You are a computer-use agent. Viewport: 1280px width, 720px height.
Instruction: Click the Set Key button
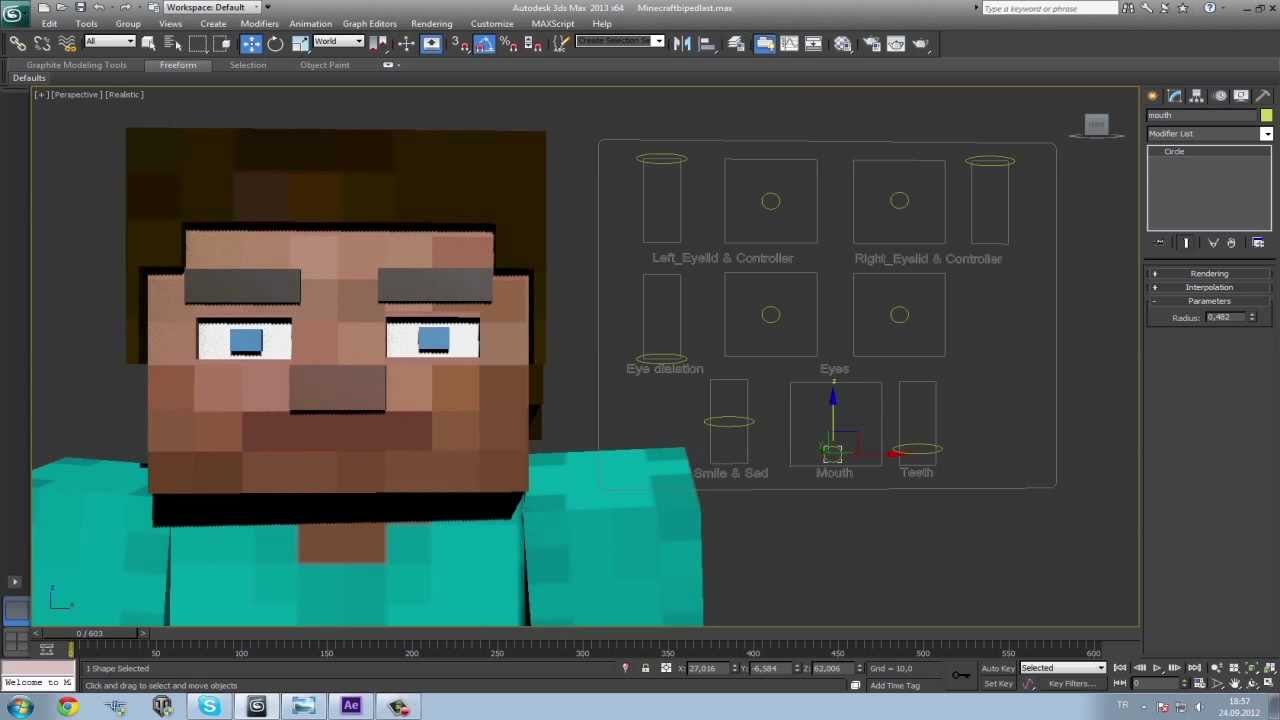(x=998, y=684)
